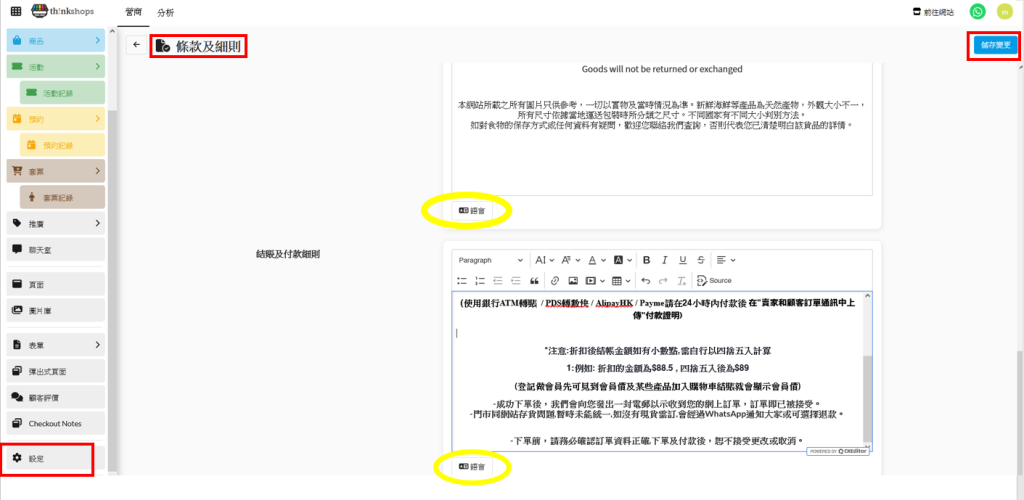Click inside the checkout terms text area
Image resolution: width=1024 pixels, height=500 pixels.
pos(660,380)
